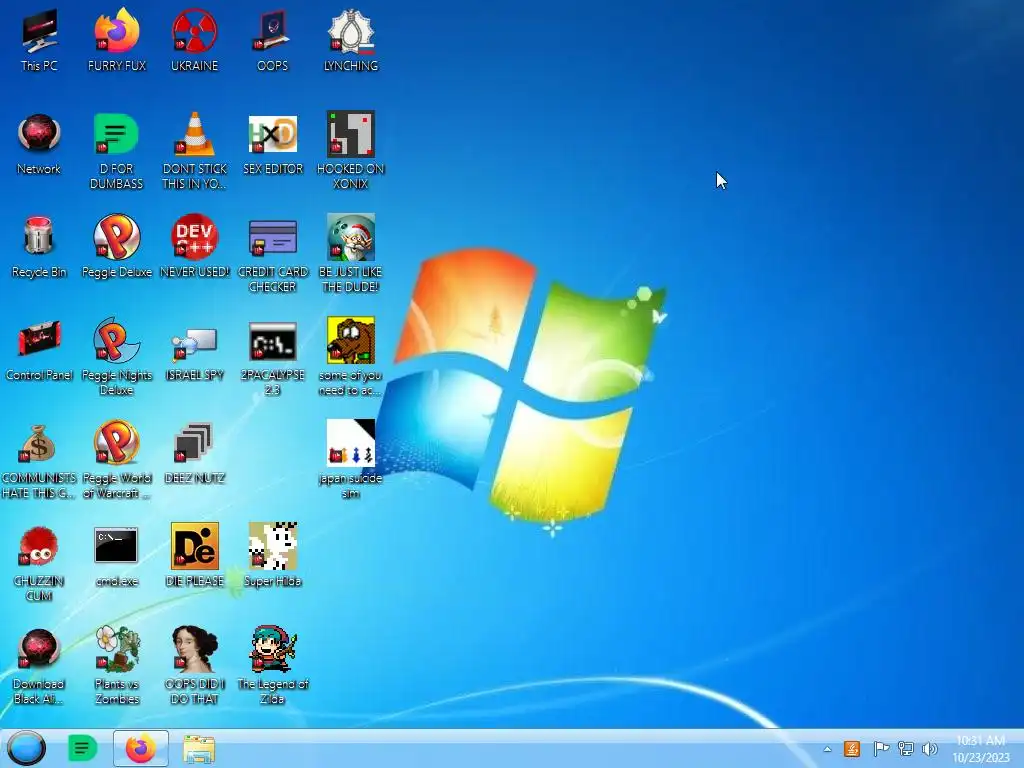Open the Start menu orb
The image size is (1024, 768).
27,748
